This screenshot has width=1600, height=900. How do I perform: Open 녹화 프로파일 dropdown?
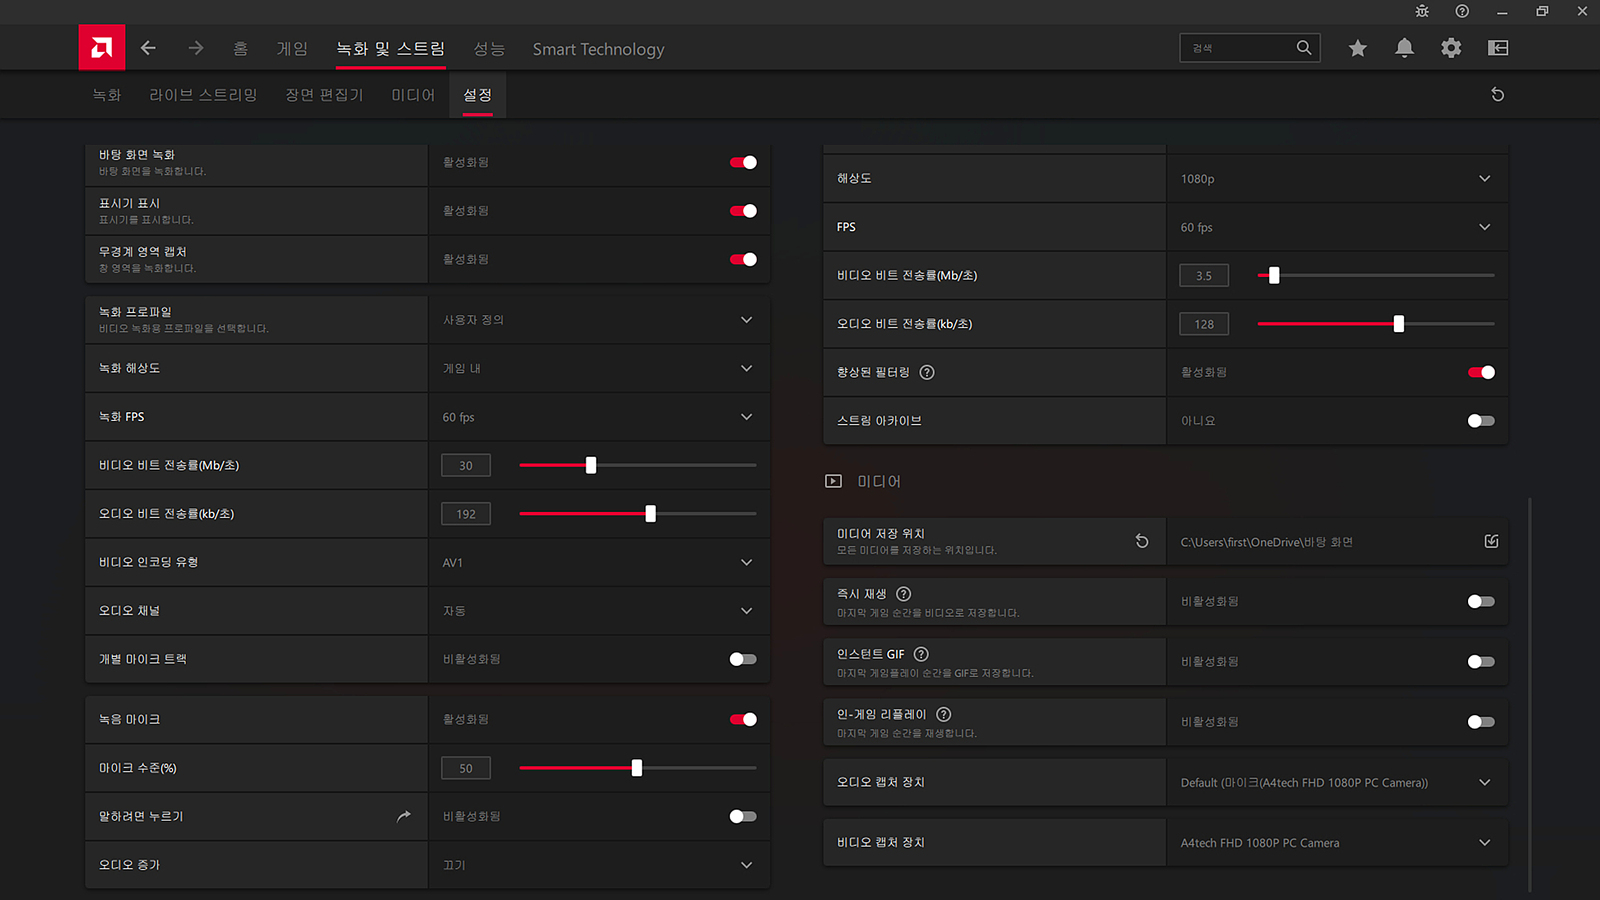[x=746, y=320]
